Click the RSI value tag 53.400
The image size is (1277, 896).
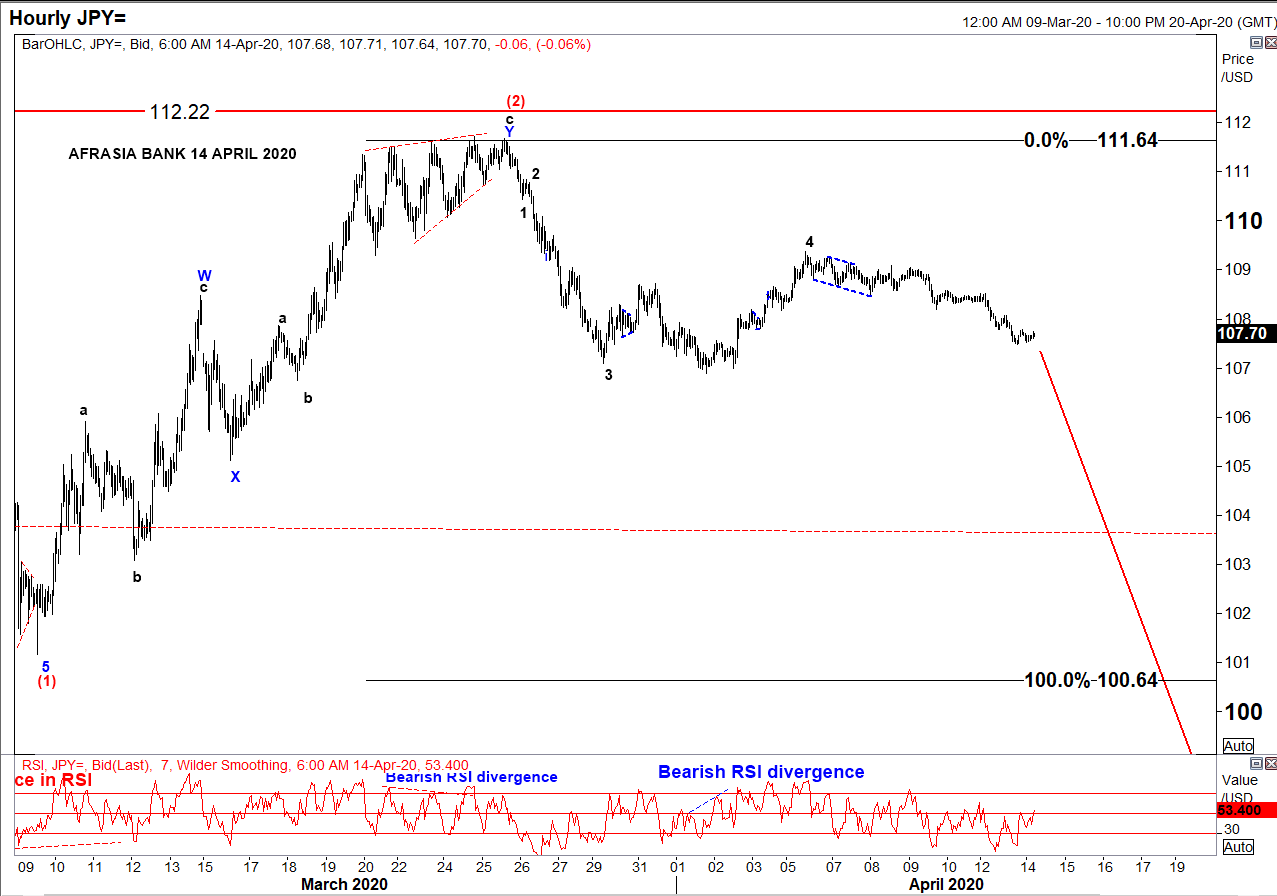point(1246,810)
